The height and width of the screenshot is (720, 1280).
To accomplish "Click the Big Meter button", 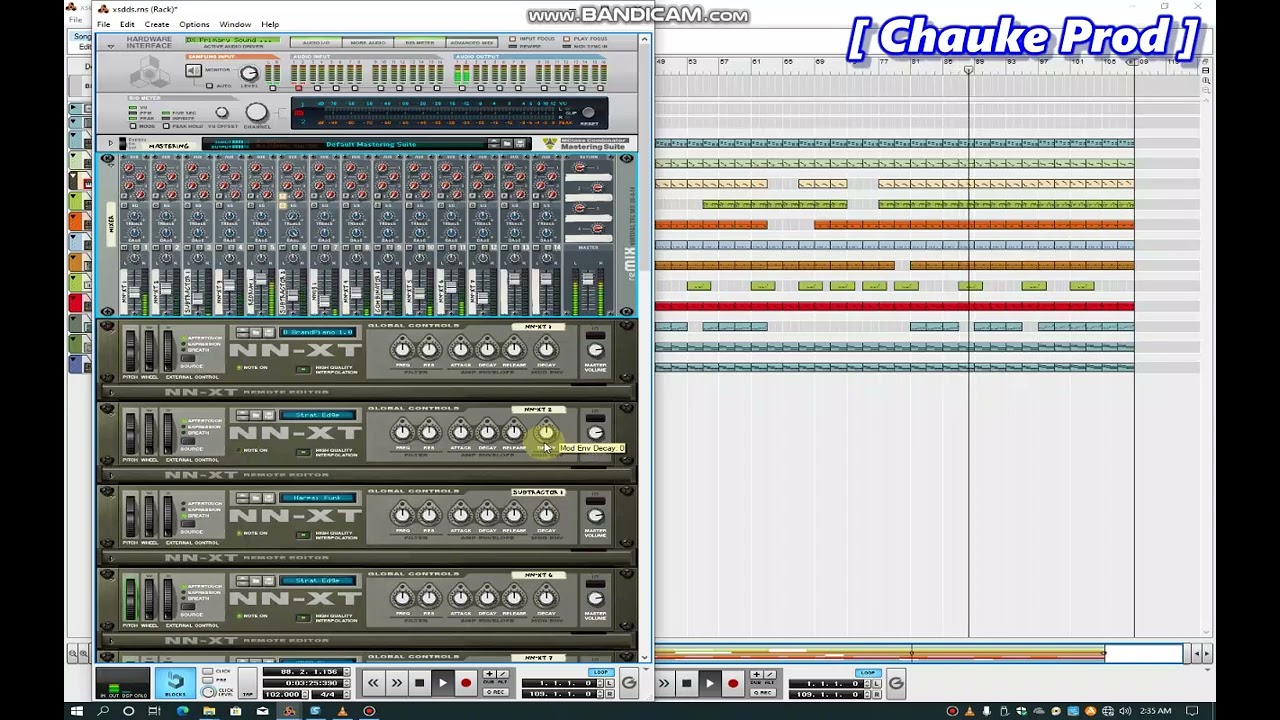I will click(x=420, y=43).
